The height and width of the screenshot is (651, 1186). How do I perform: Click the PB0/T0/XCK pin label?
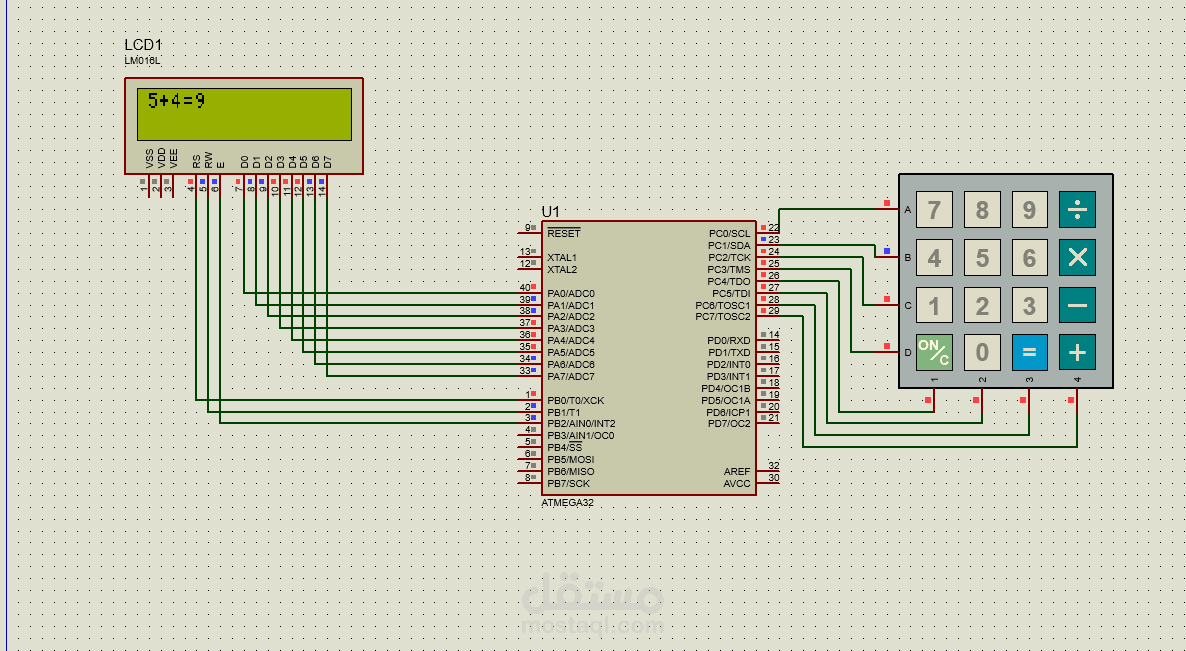(x=576, y=400)
